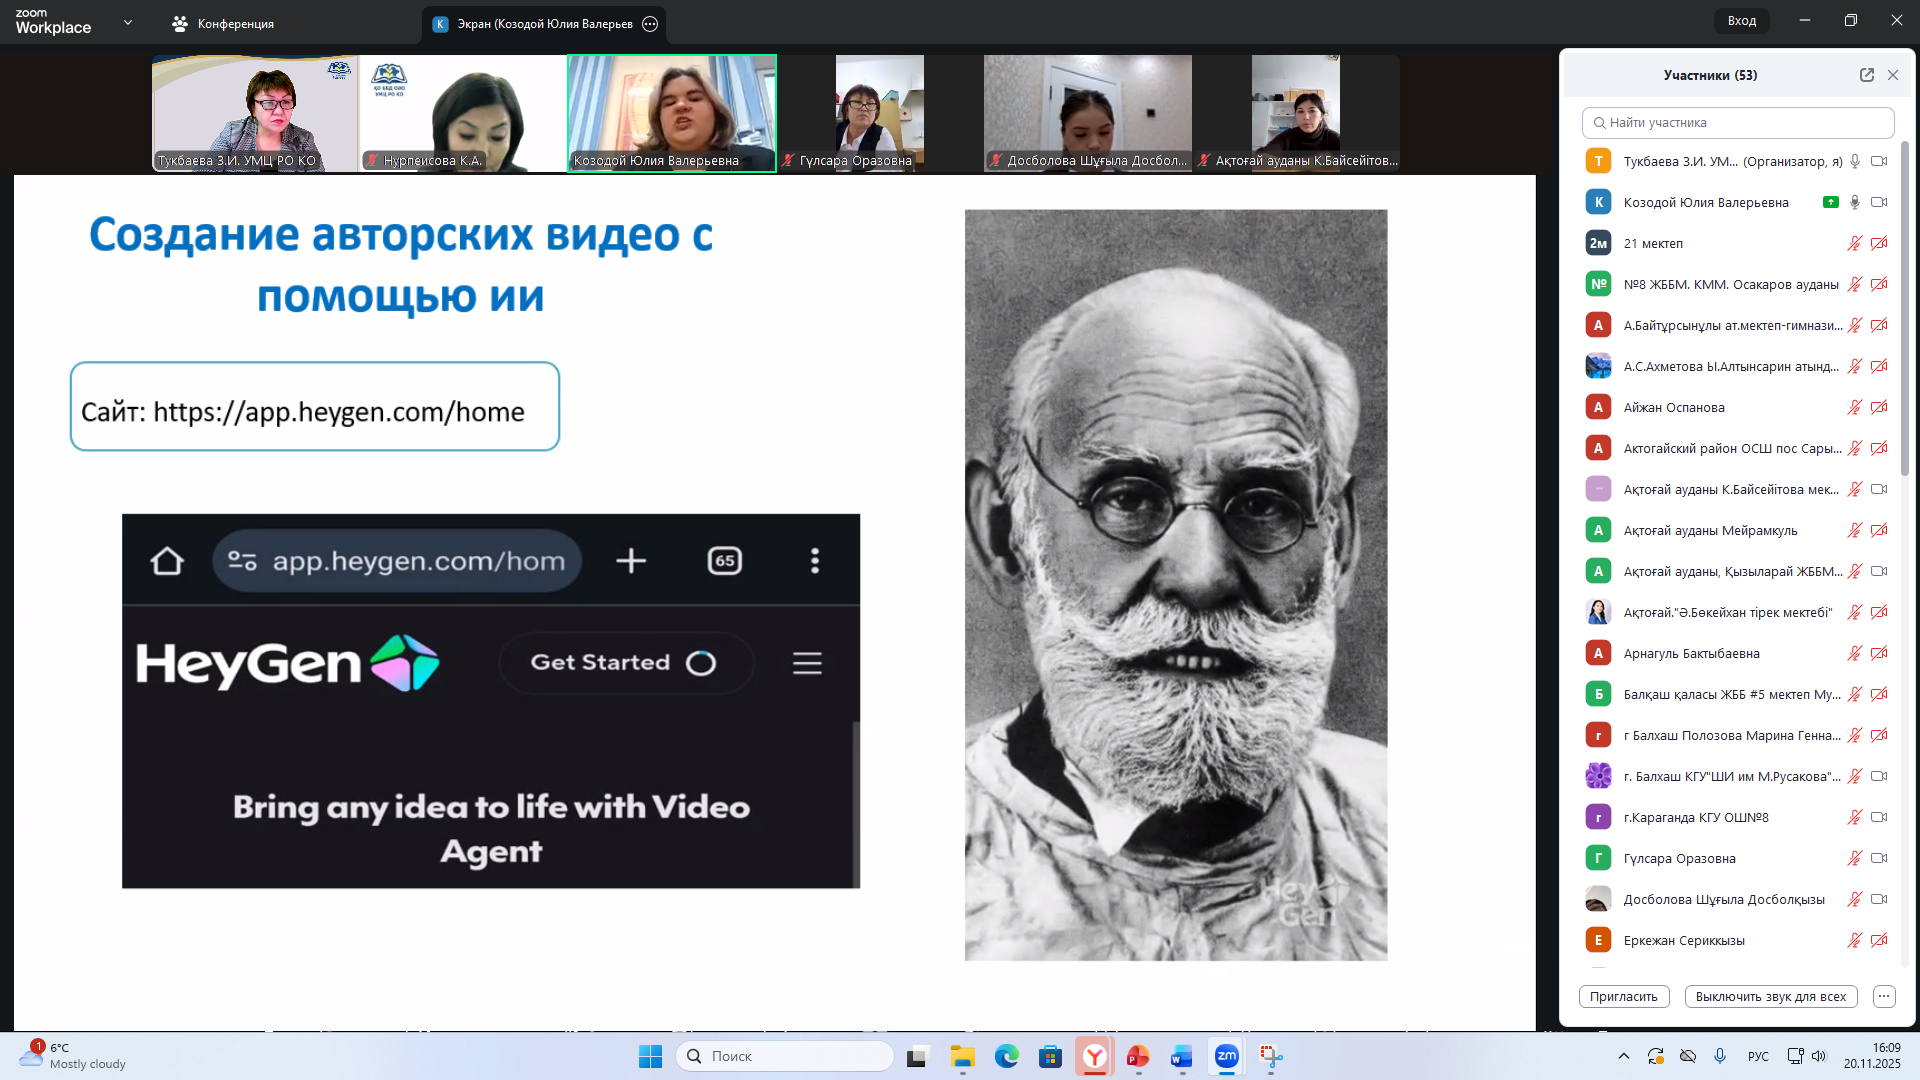The height and width of the screenshot is (1080, 1920).
Task: Click the Найти участника search field
Action: tap(1738, 123)
